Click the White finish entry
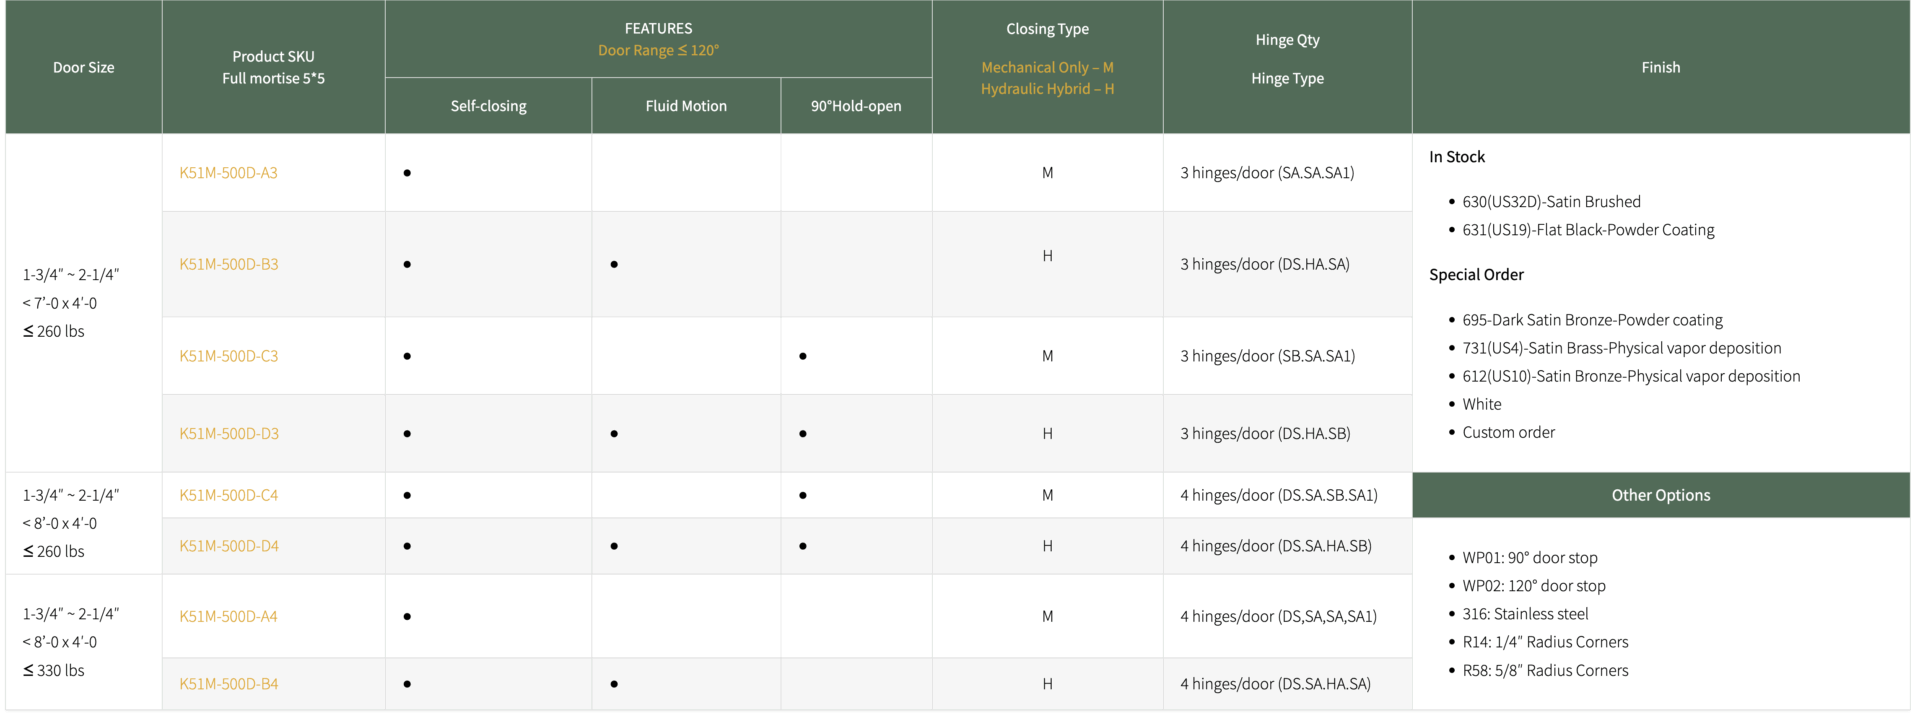This screenshot has height=717, width=1920. point(1481,404)
